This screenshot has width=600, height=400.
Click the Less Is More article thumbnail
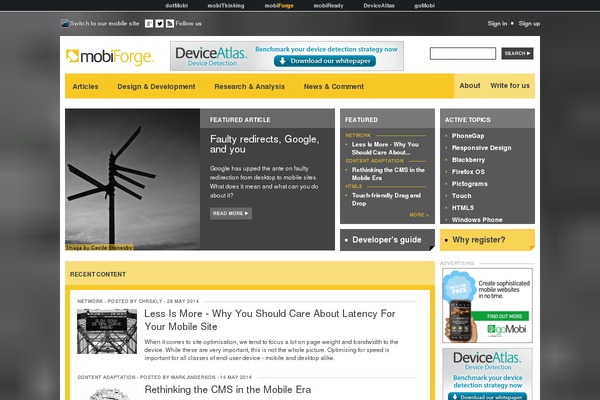click(107, 331)
